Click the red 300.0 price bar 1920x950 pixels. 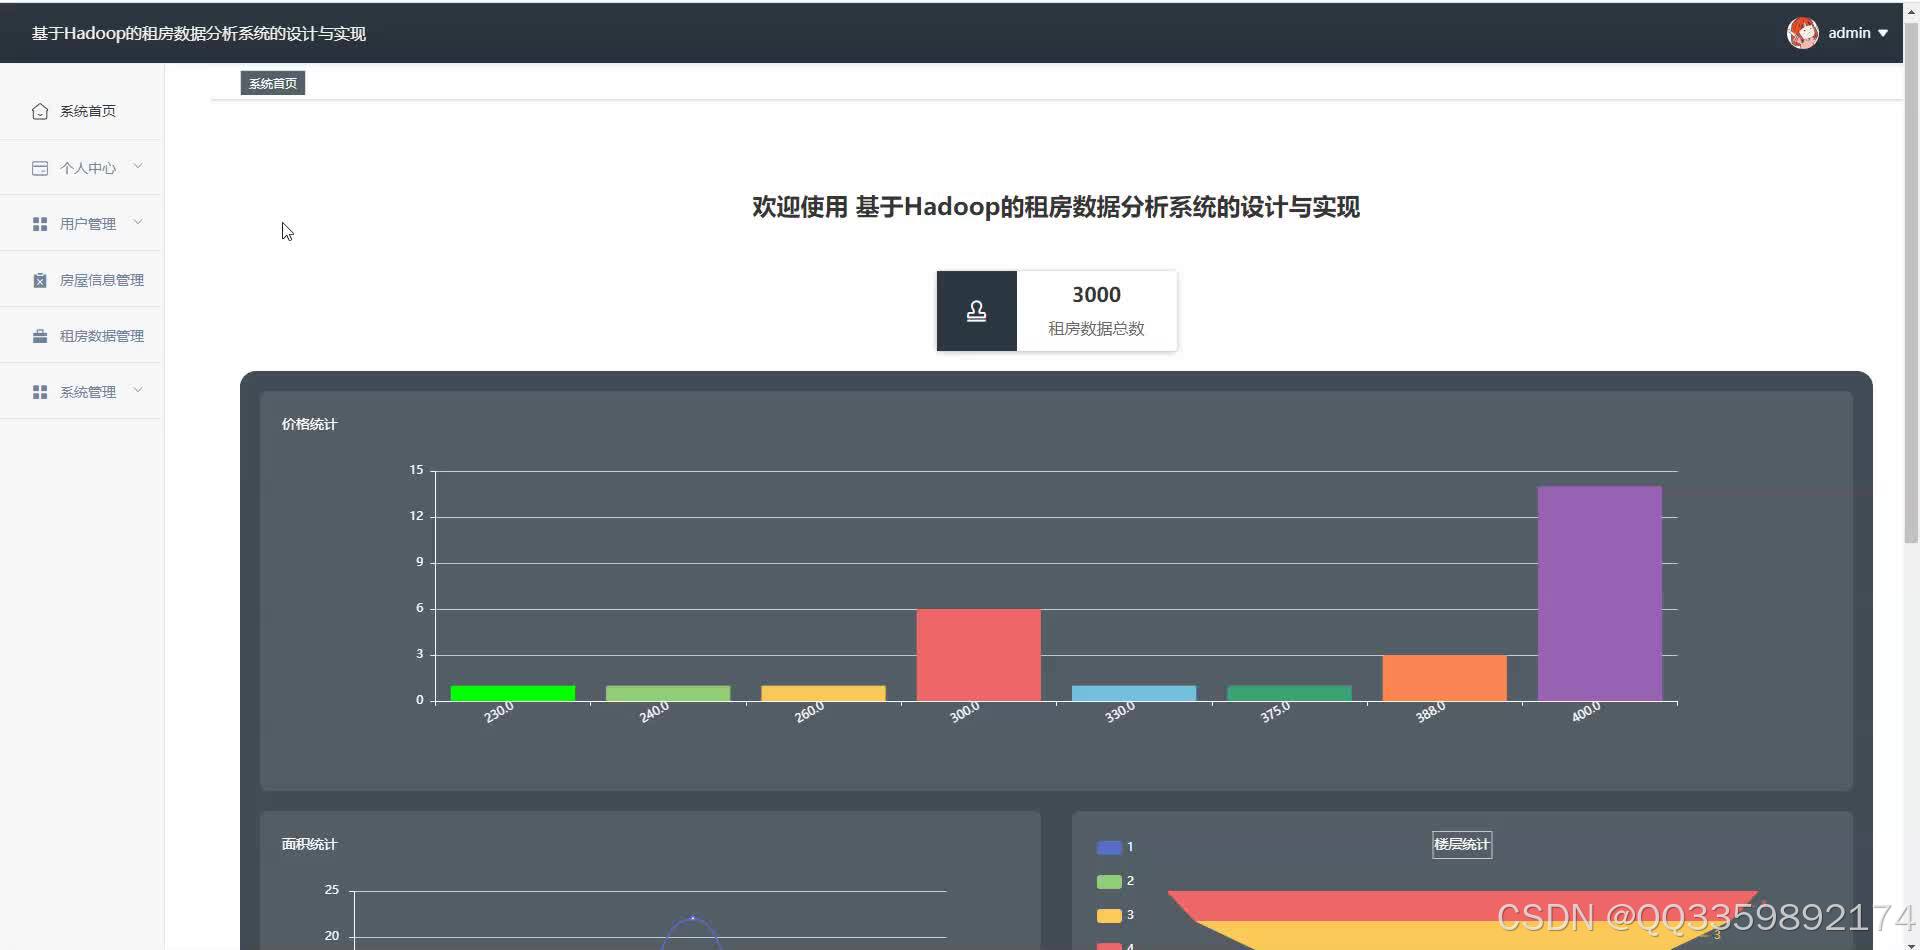[978, 655]
